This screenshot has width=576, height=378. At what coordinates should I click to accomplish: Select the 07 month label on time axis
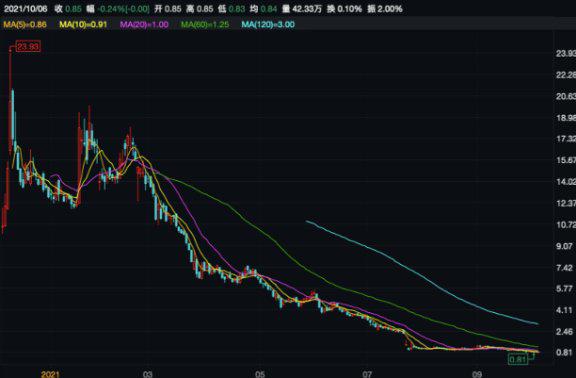pyautogui.click(x=367, y=374)
